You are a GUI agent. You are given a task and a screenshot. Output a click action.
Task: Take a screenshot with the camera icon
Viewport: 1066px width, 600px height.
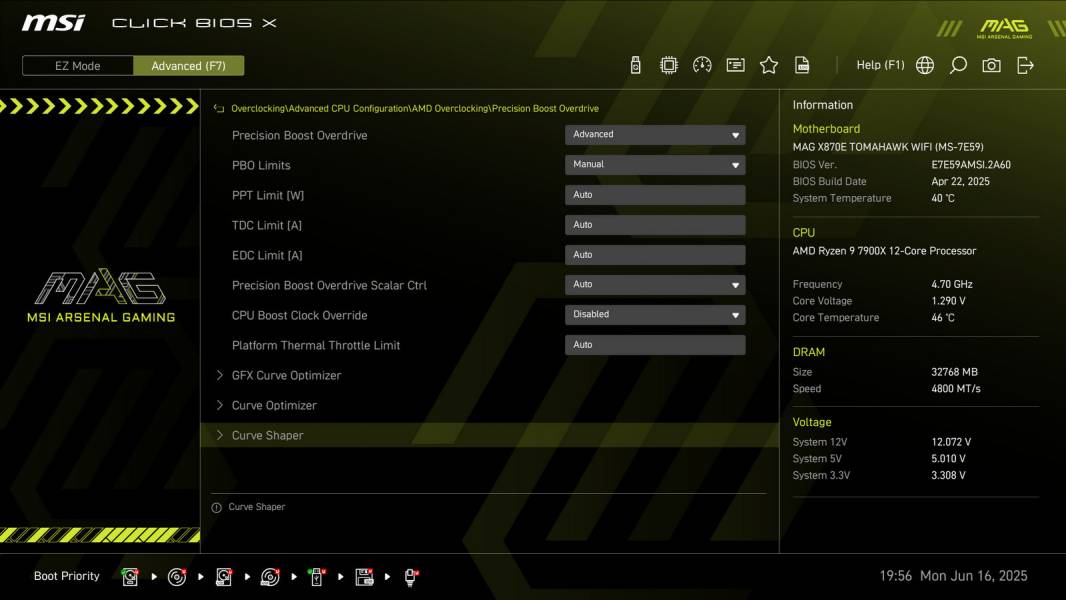(991, 65)
